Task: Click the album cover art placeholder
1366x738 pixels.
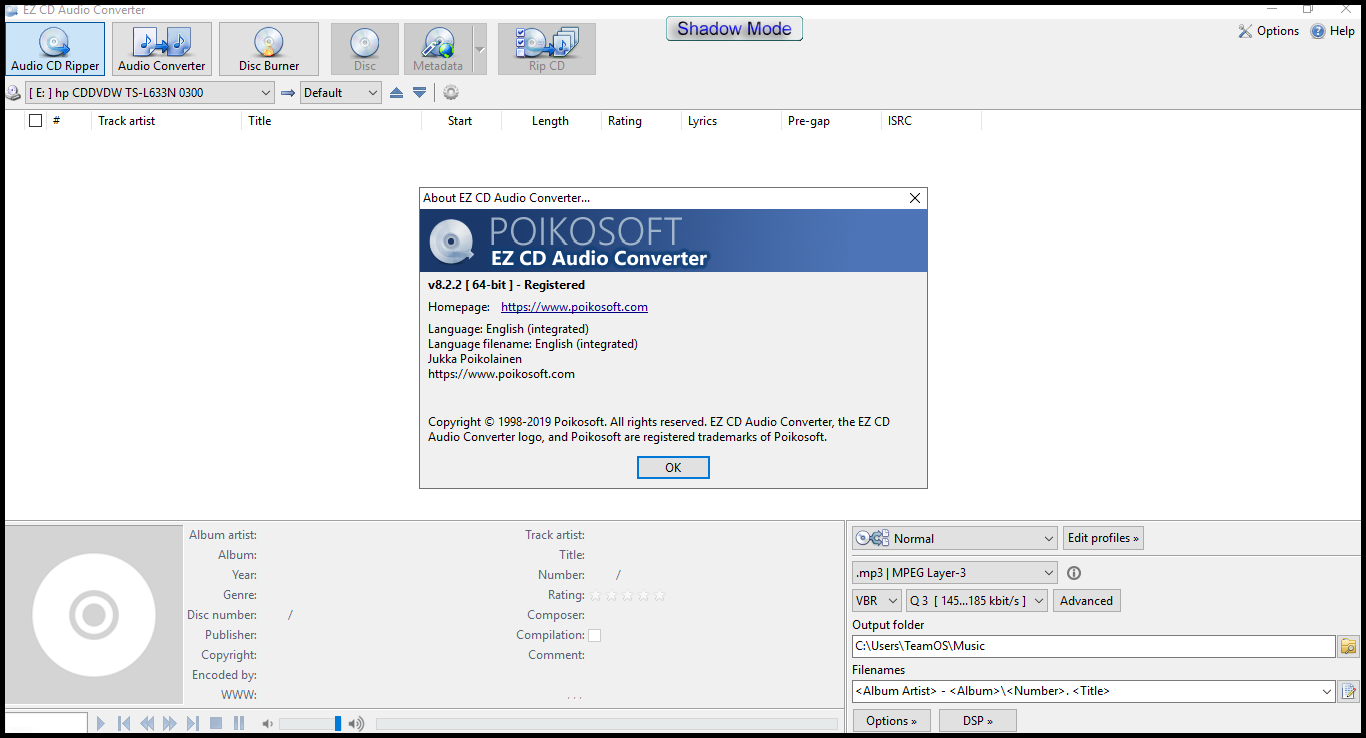Action: [94, 614]
